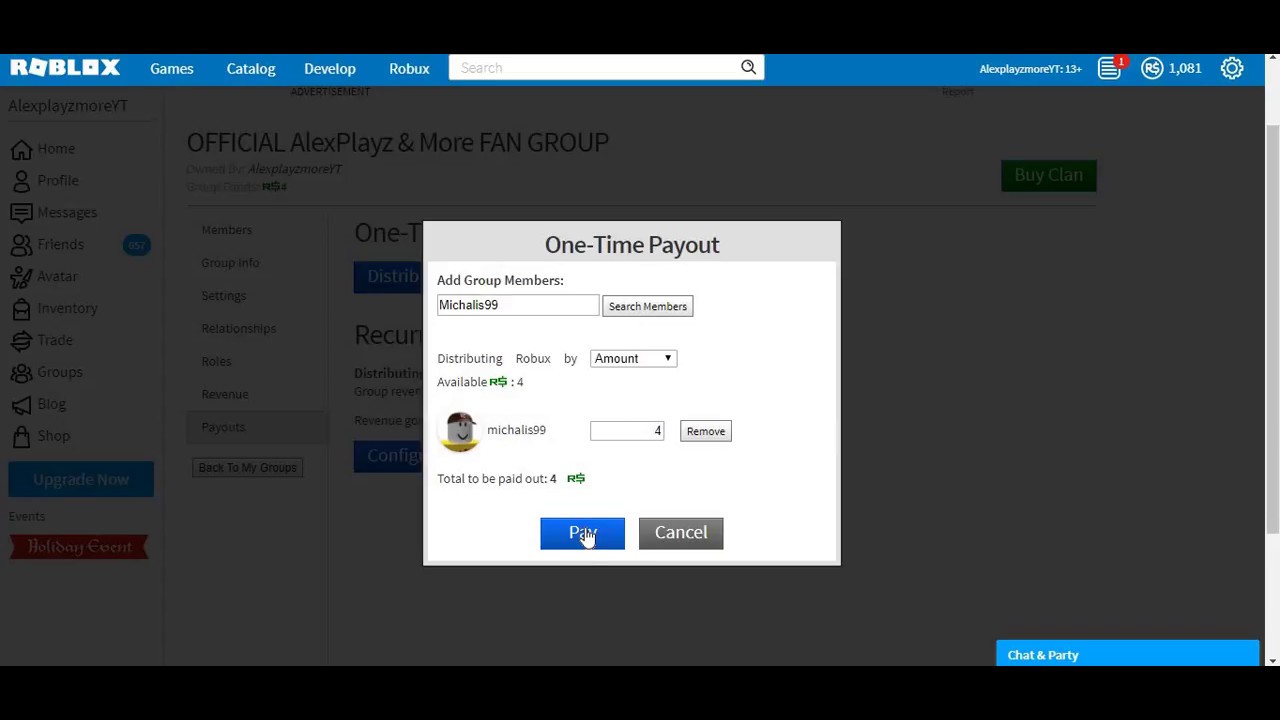The width and height of the screenshot is (1280, 720).
Task: Click the Buy Clan button
Action: (x=1049, y=175)
